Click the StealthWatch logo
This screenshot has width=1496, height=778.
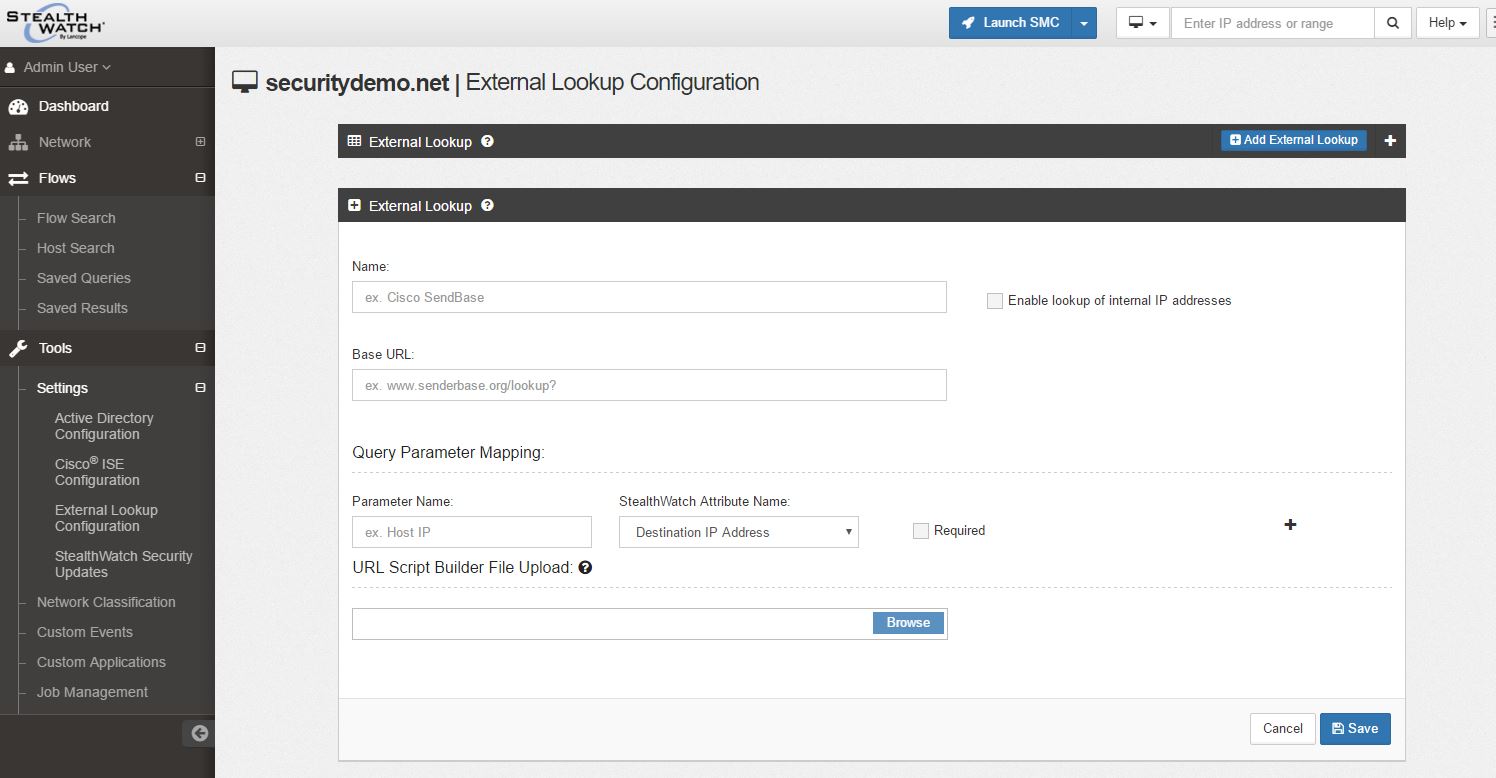[x=55, y=22]
